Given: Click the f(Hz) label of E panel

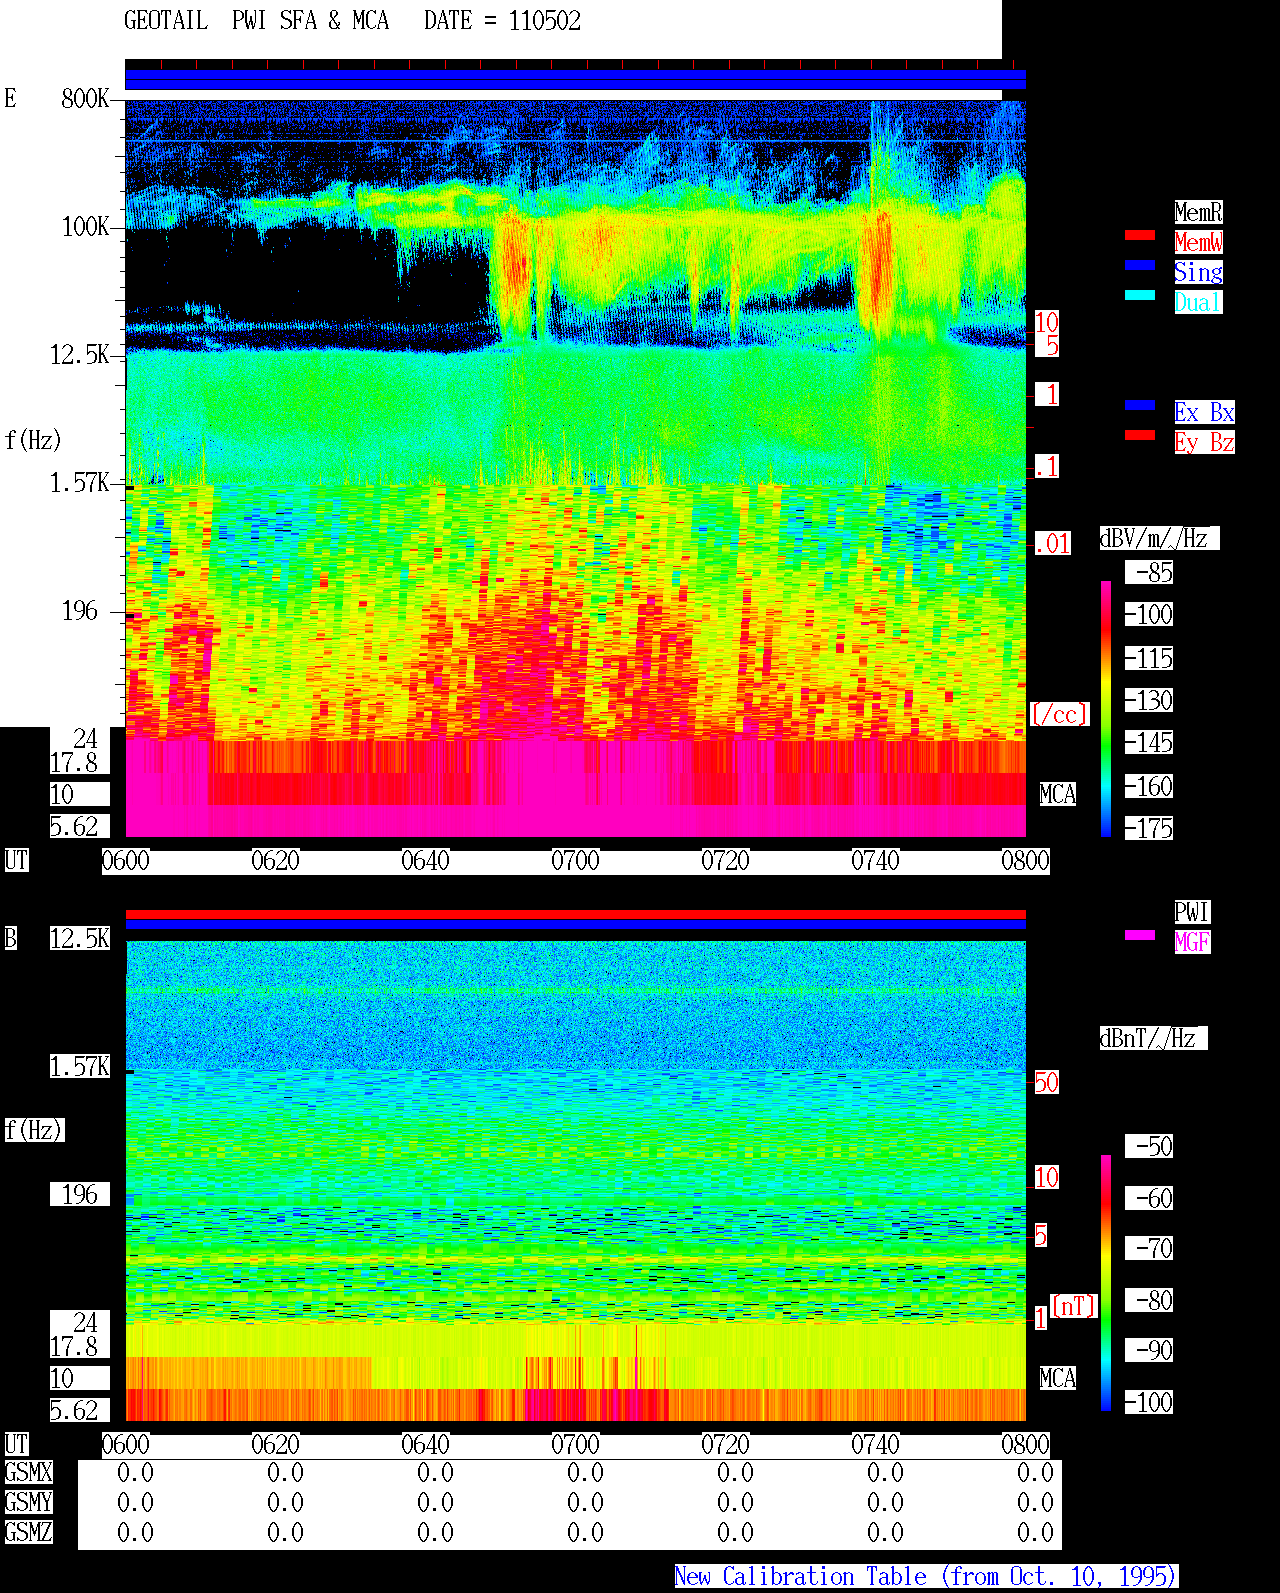Looking at the screenshot, I should coord(34,440).
